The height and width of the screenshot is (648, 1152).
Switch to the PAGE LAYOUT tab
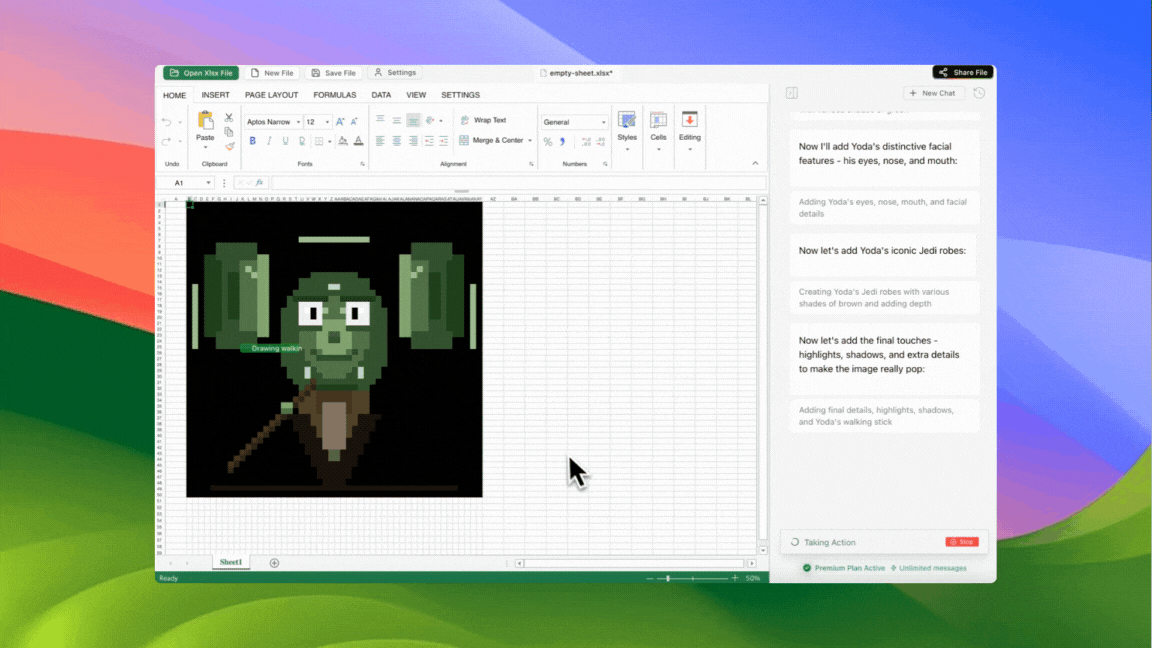(x=271, y=95)
